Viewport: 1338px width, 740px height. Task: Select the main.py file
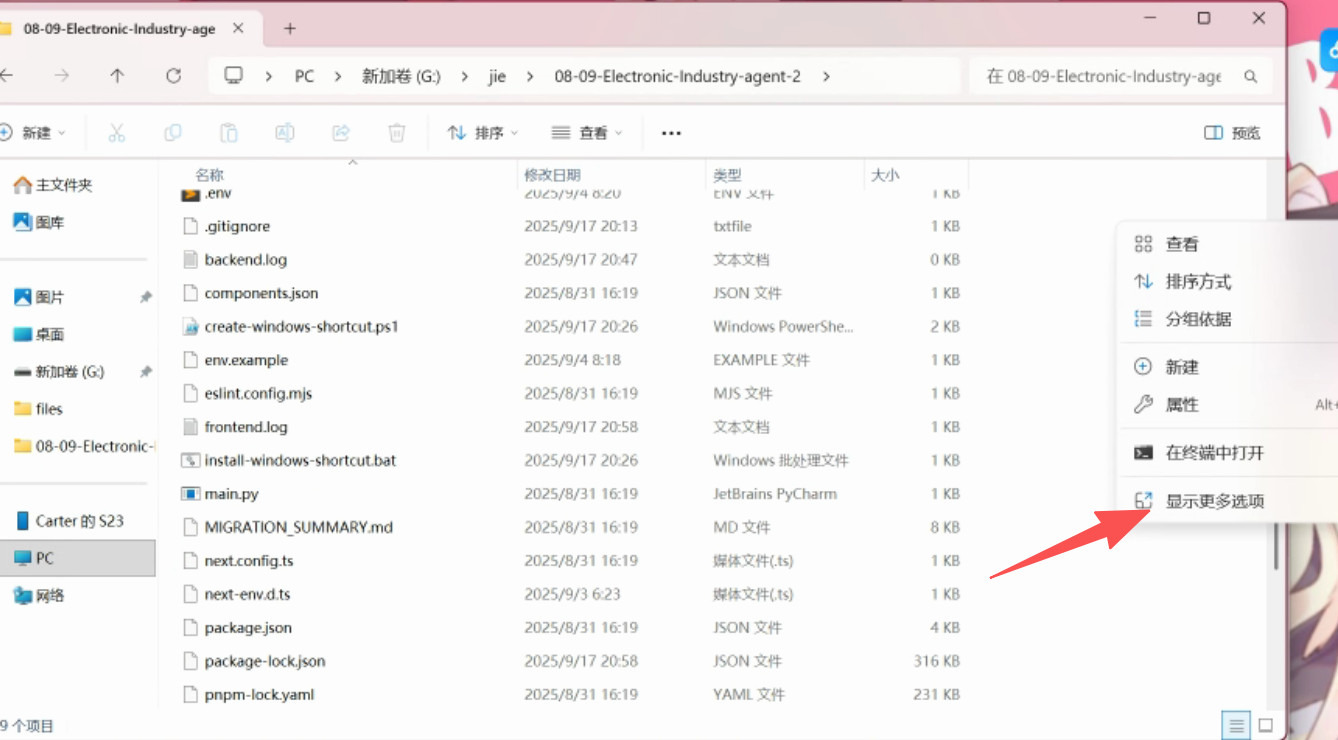231,494
